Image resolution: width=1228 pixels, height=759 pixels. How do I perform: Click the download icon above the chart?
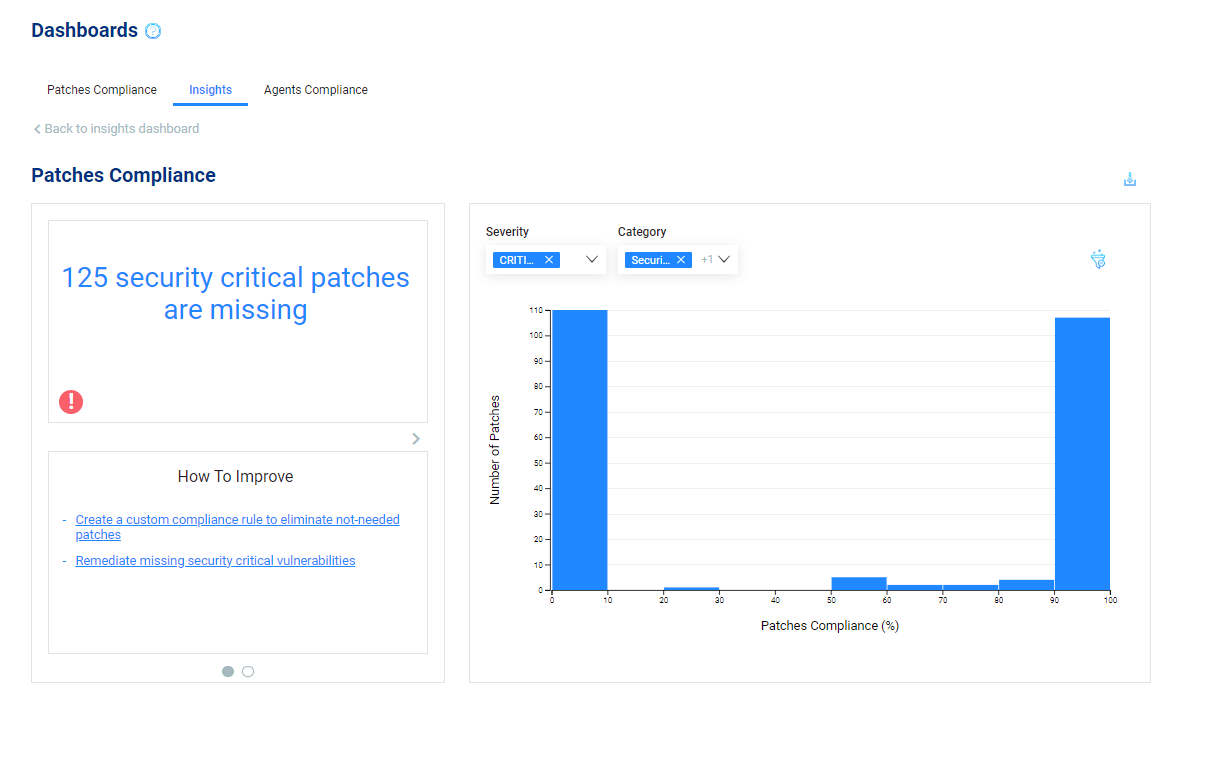pos(1130,180)
